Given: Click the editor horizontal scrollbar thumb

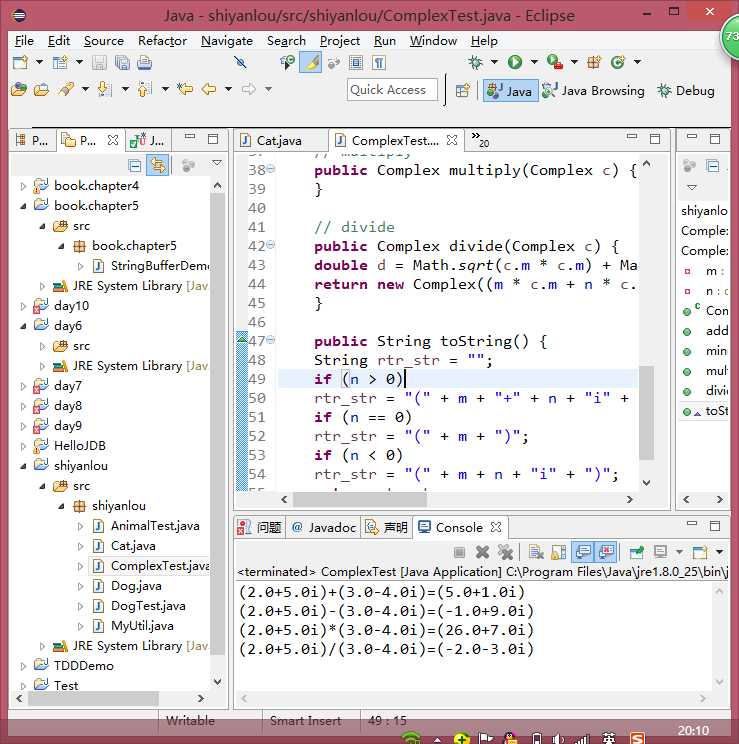Looking at the screenshot, I should [359, 499].
